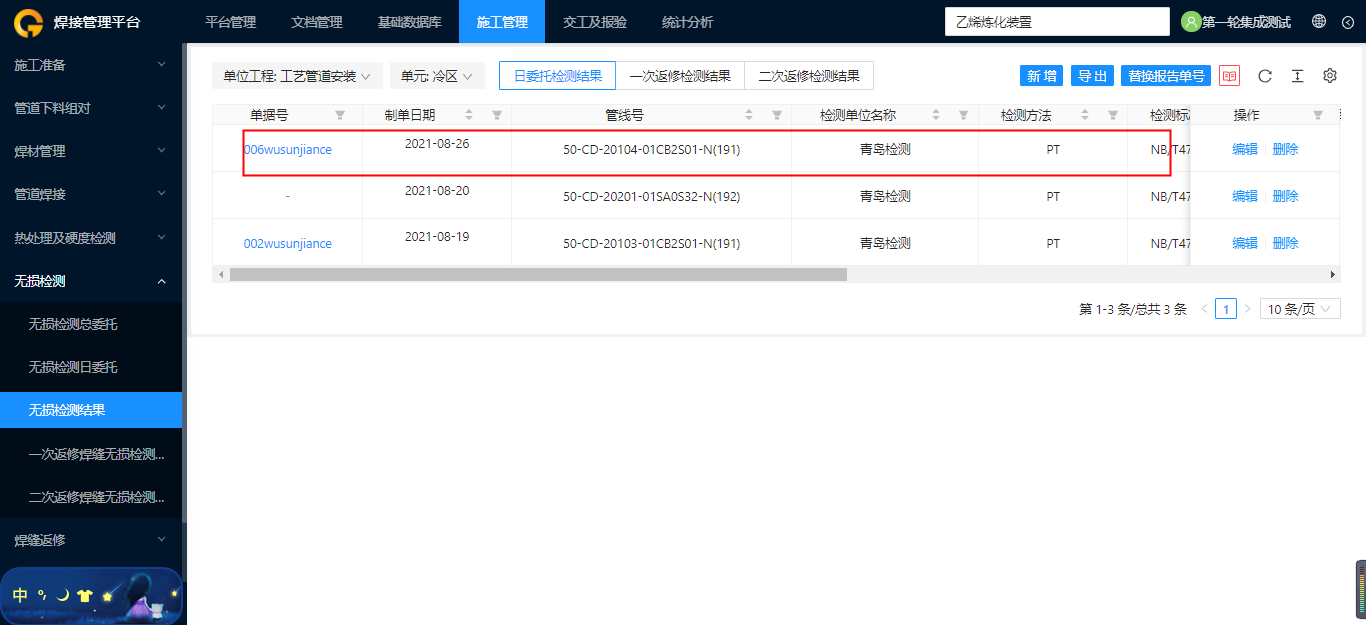Open 平台管理 top menu
Screen dimensions: 1366x625
point(230,22)
